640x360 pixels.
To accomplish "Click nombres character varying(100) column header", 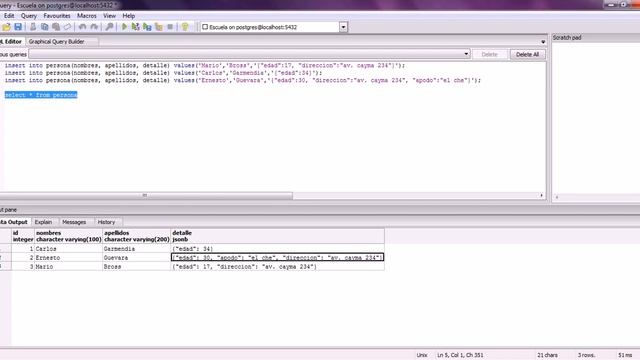I will click(68, 236).
